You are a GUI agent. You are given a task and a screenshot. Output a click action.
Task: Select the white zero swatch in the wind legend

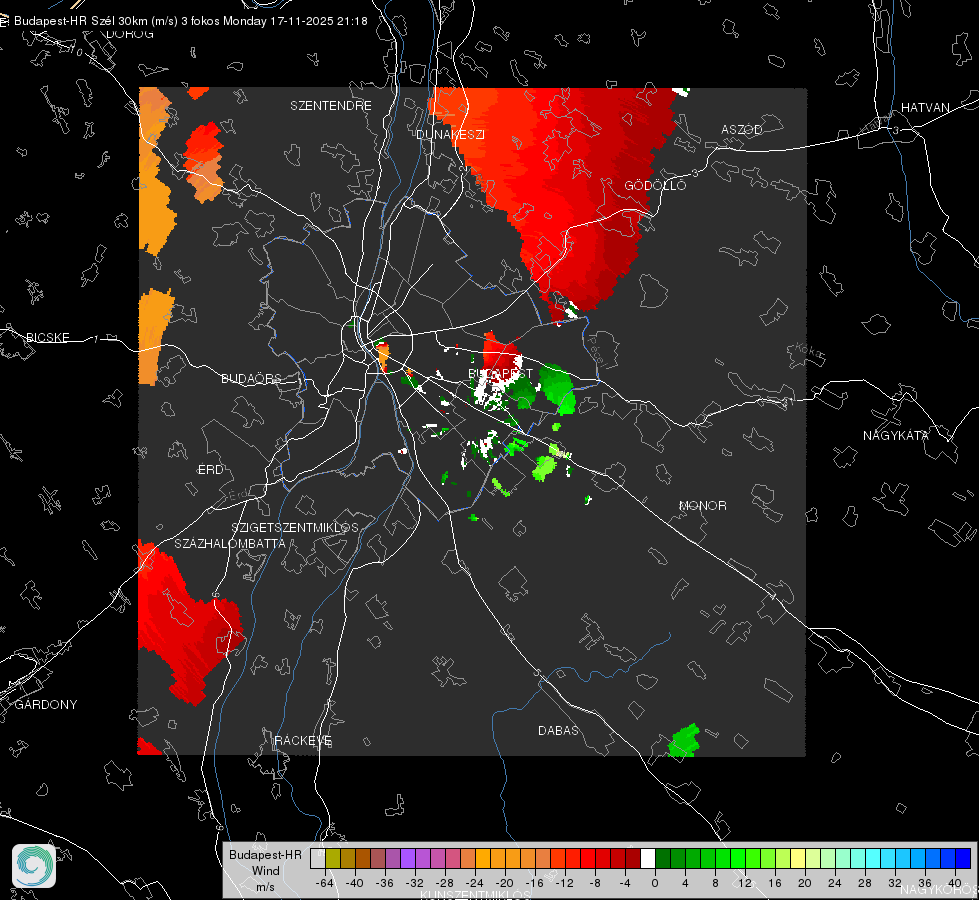coord(648,858)
